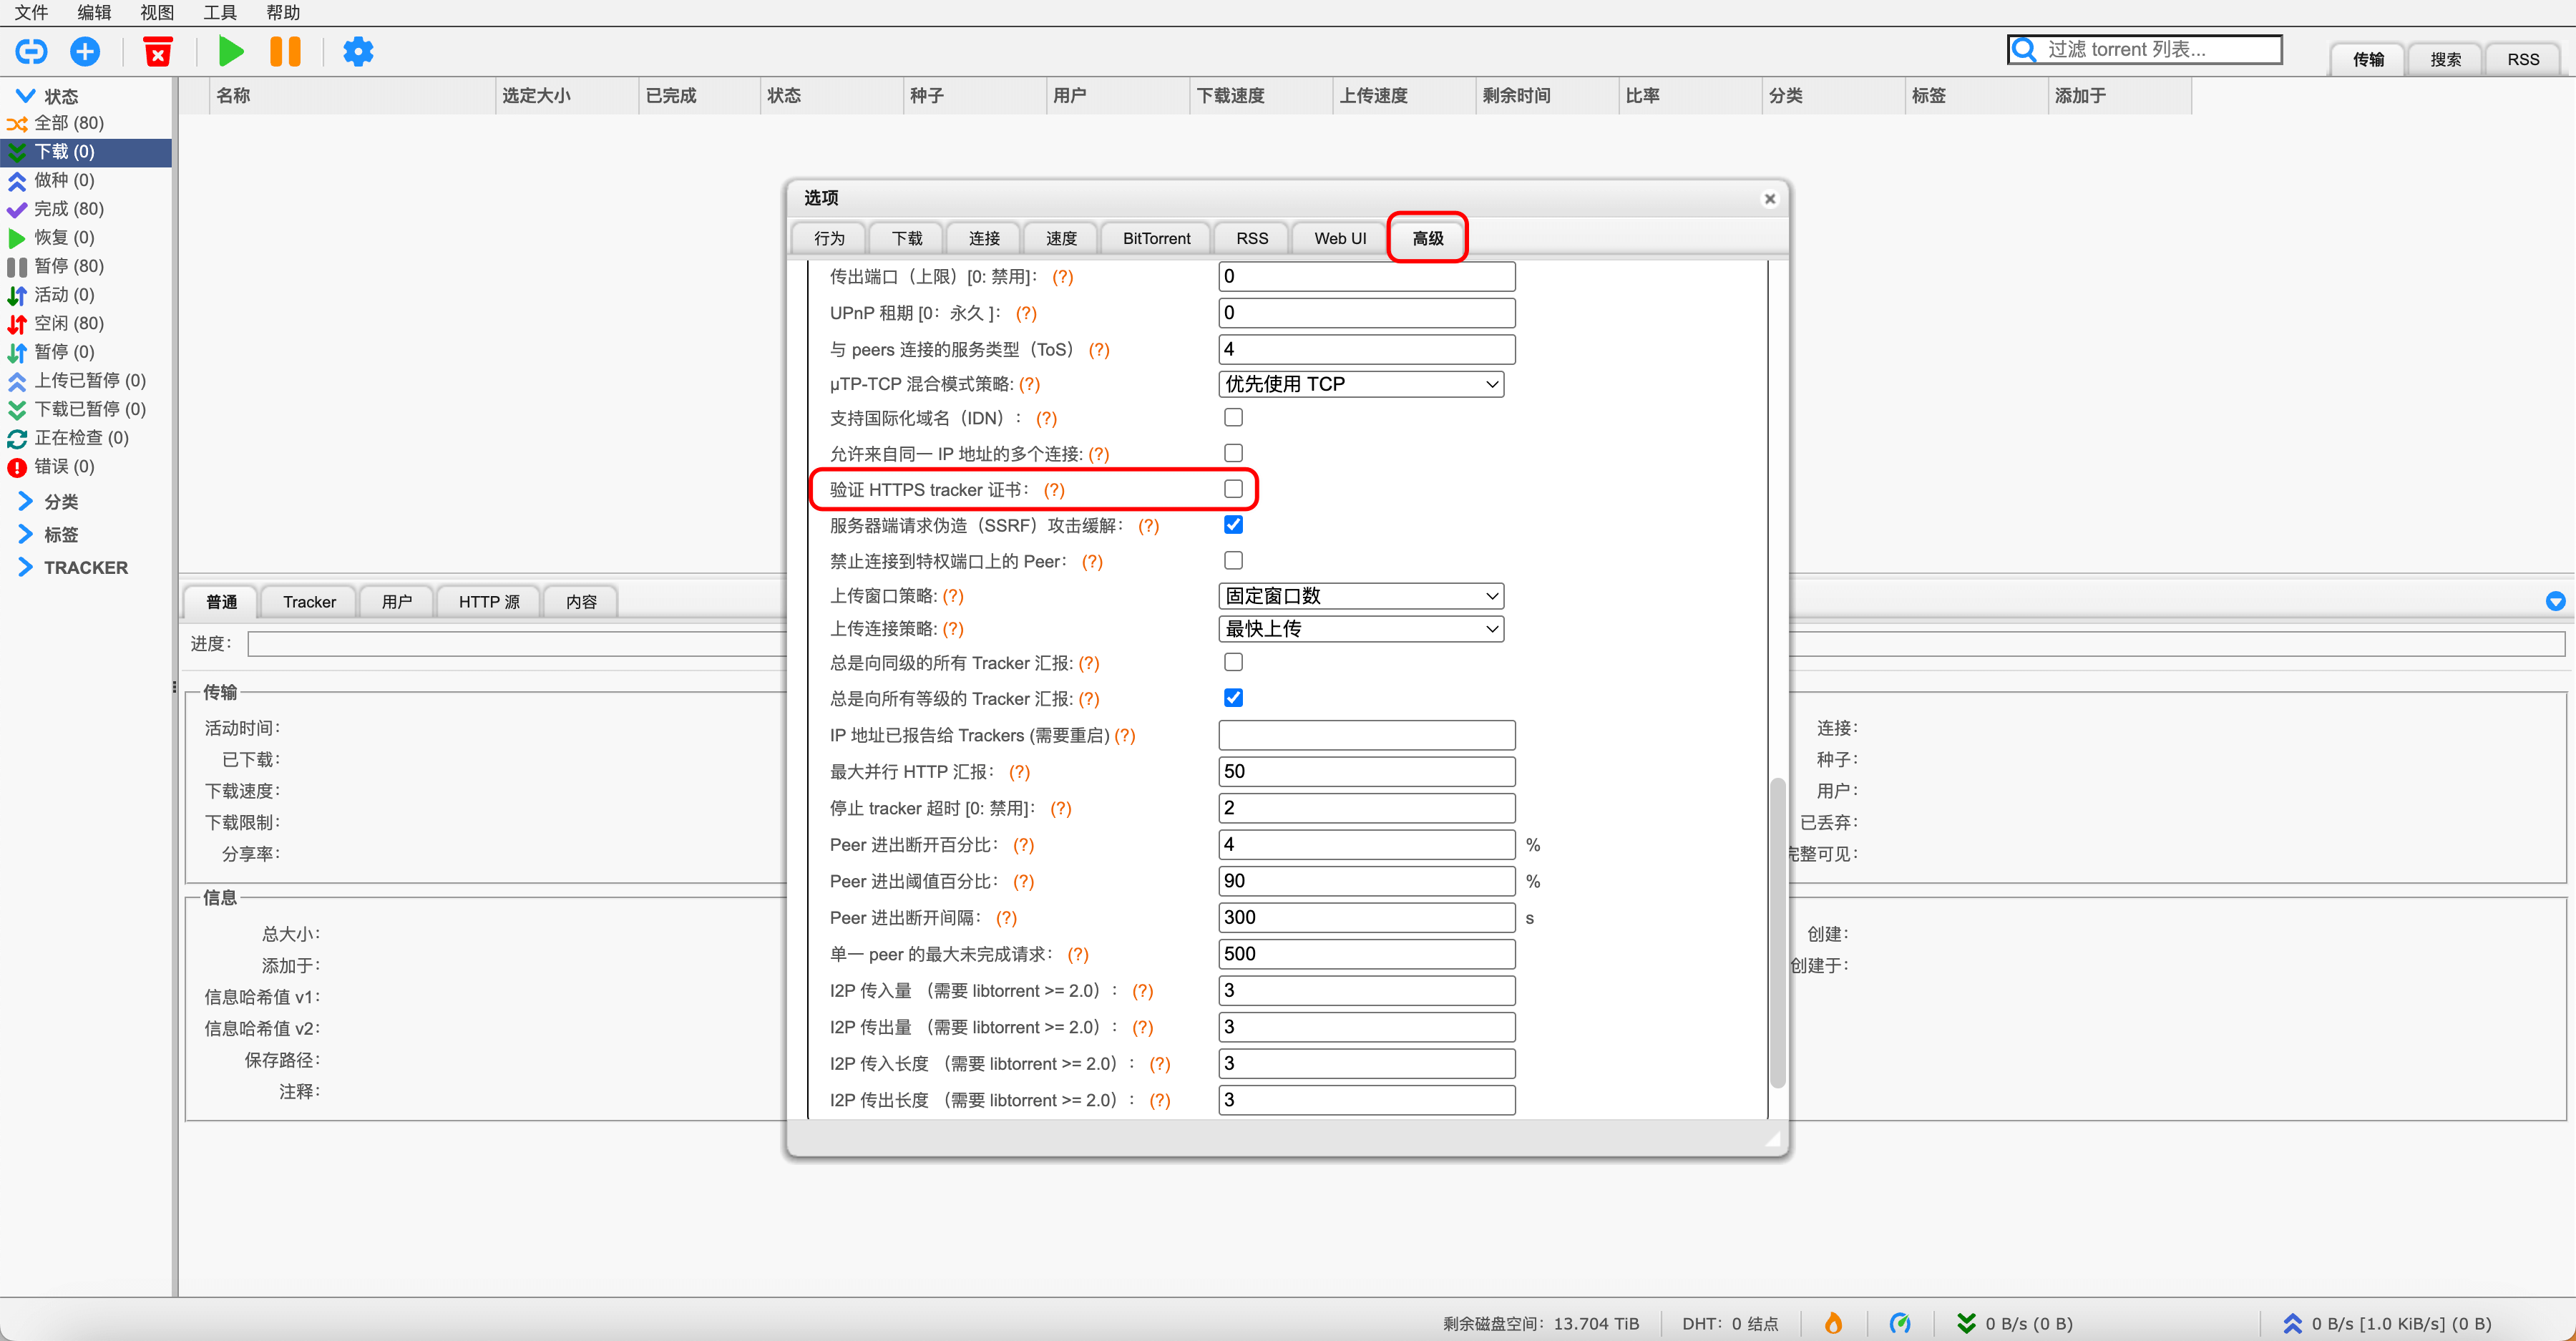2576x1341 pixels.
Task: Open 上传窗口策略 dropdown
Action: click(x=1361, y=596)
